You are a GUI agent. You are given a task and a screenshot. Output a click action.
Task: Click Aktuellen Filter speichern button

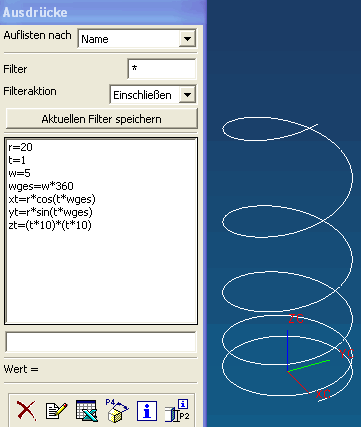(x=102, y=119)
